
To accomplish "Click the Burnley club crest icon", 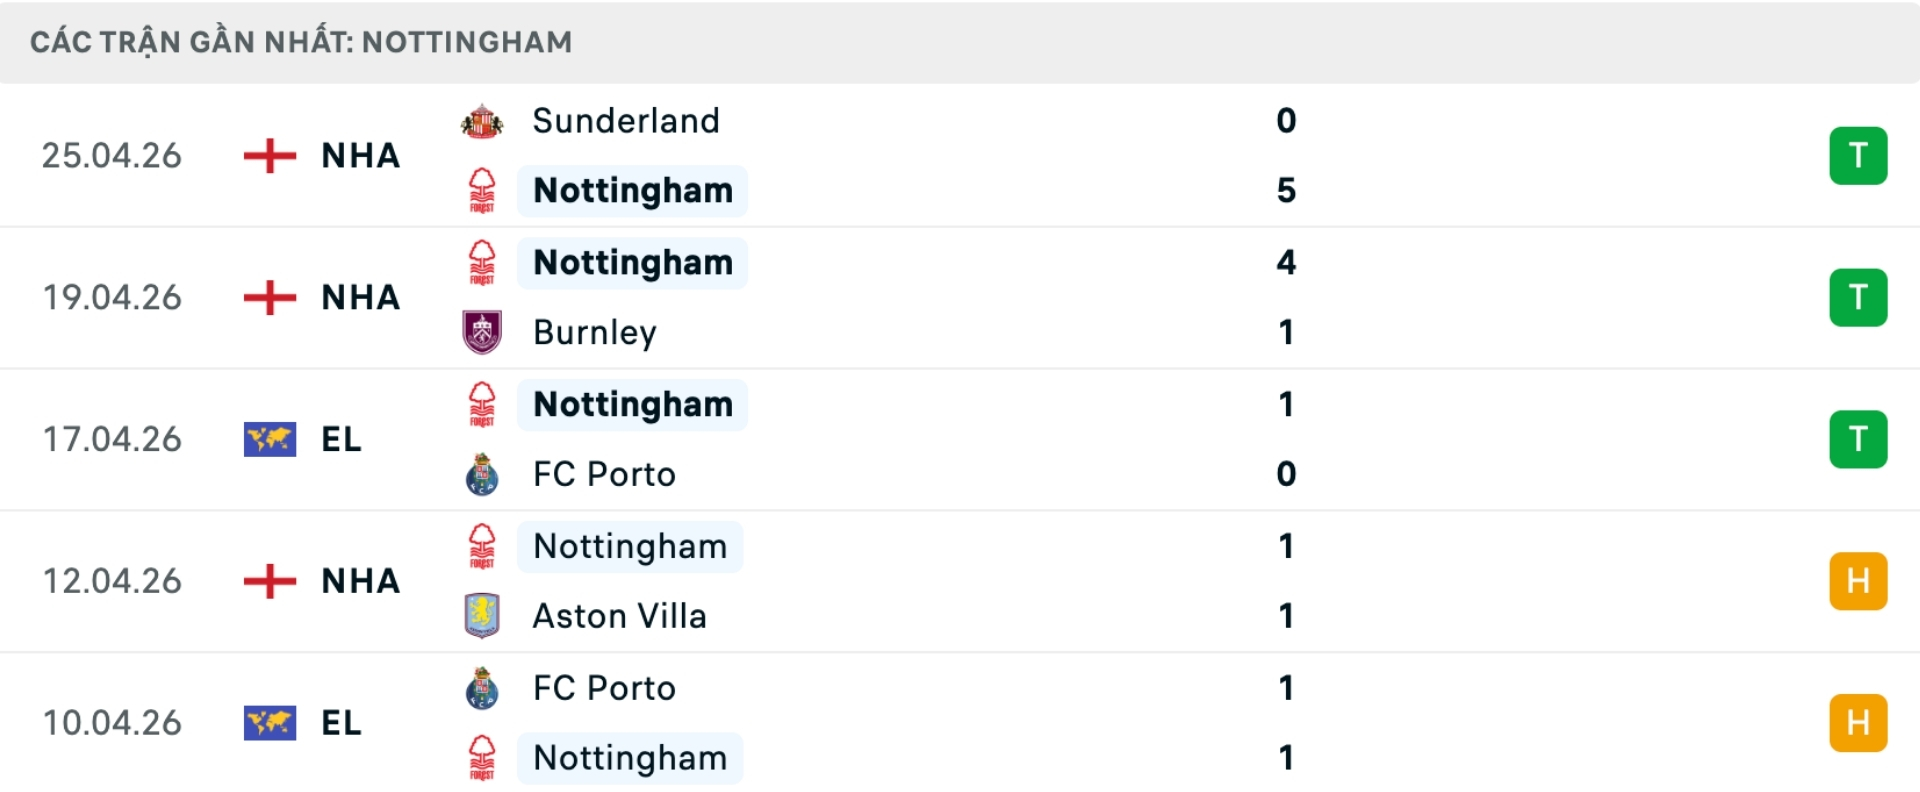I will click(x=482, y=332).
